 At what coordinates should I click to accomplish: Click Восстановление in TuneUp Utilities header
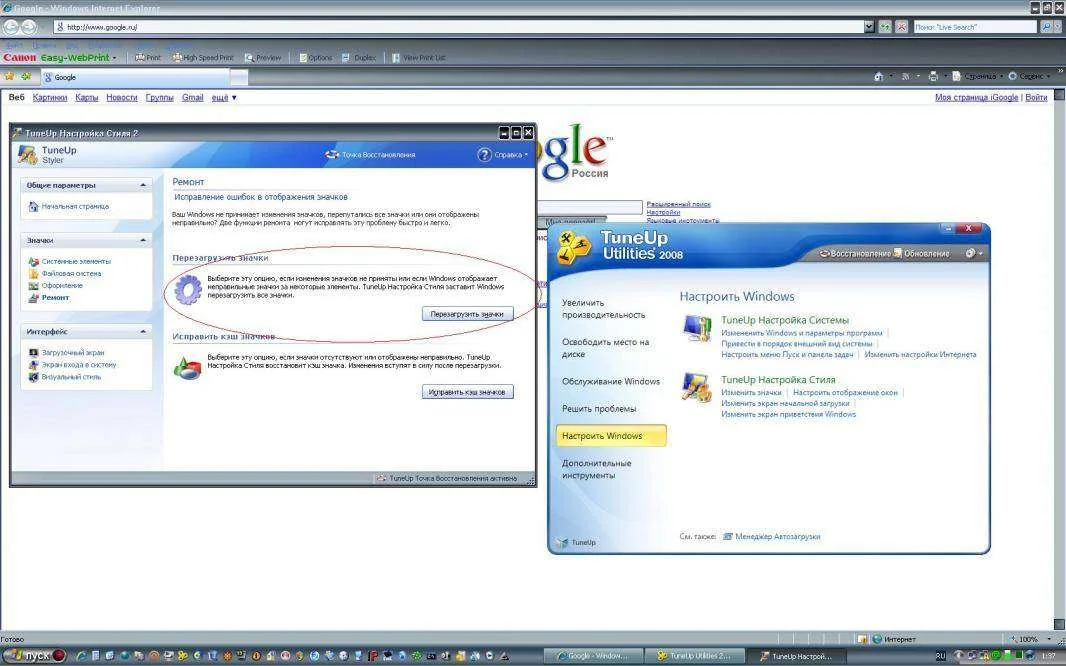point(855,253)
